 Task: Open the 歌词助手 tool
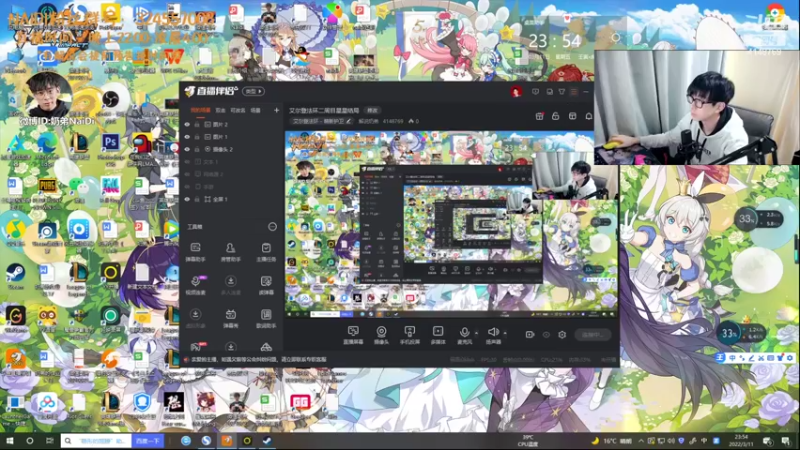coord(266,318)
